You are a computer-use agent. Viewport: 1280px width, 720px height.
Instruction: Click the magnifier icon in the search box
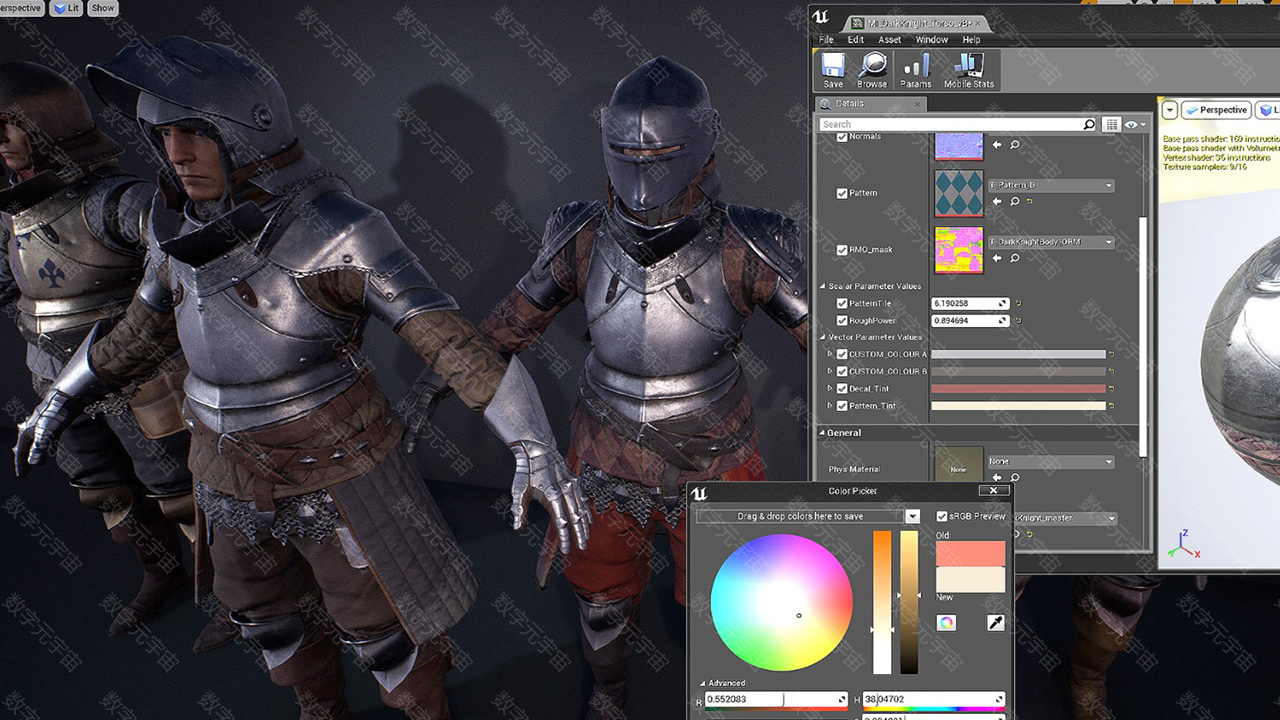(x=1089, y=125)
